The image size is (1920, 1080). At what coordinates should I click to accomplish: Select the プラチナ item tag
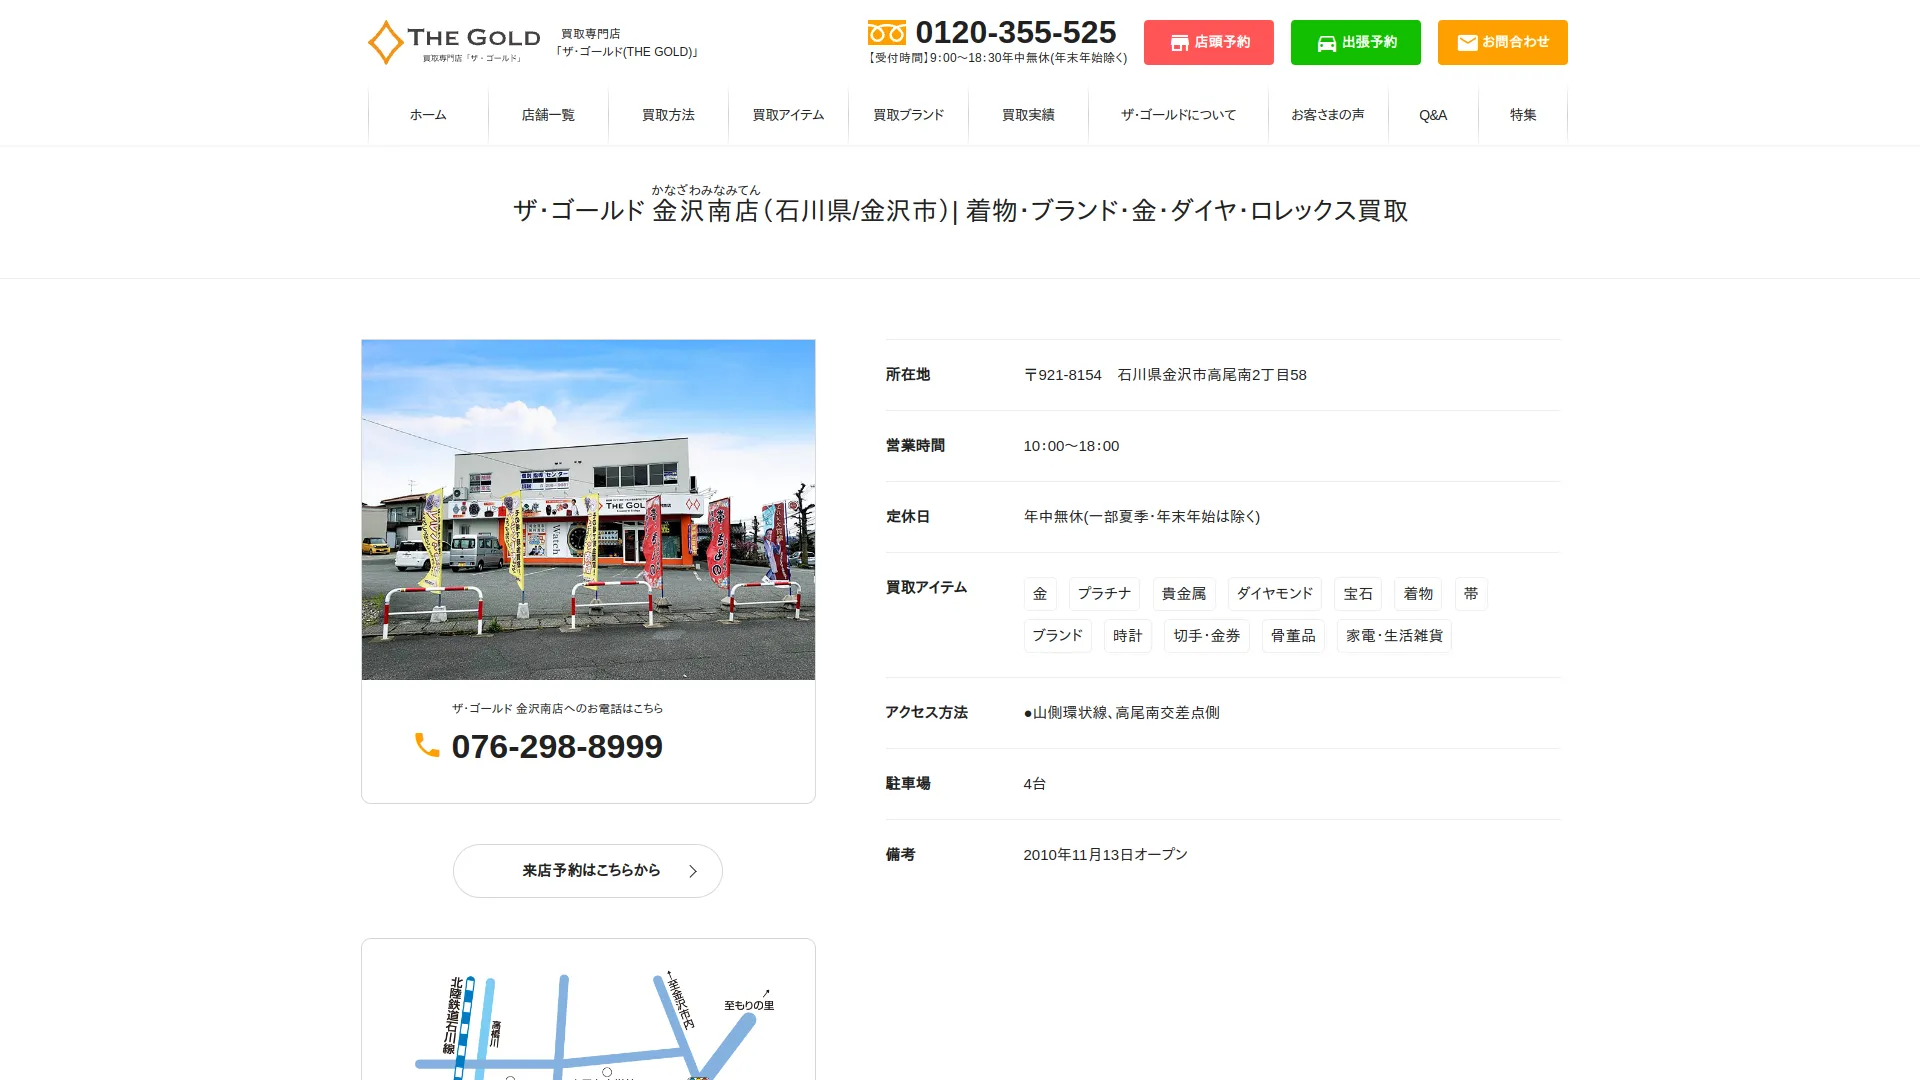pos(1104,594)
